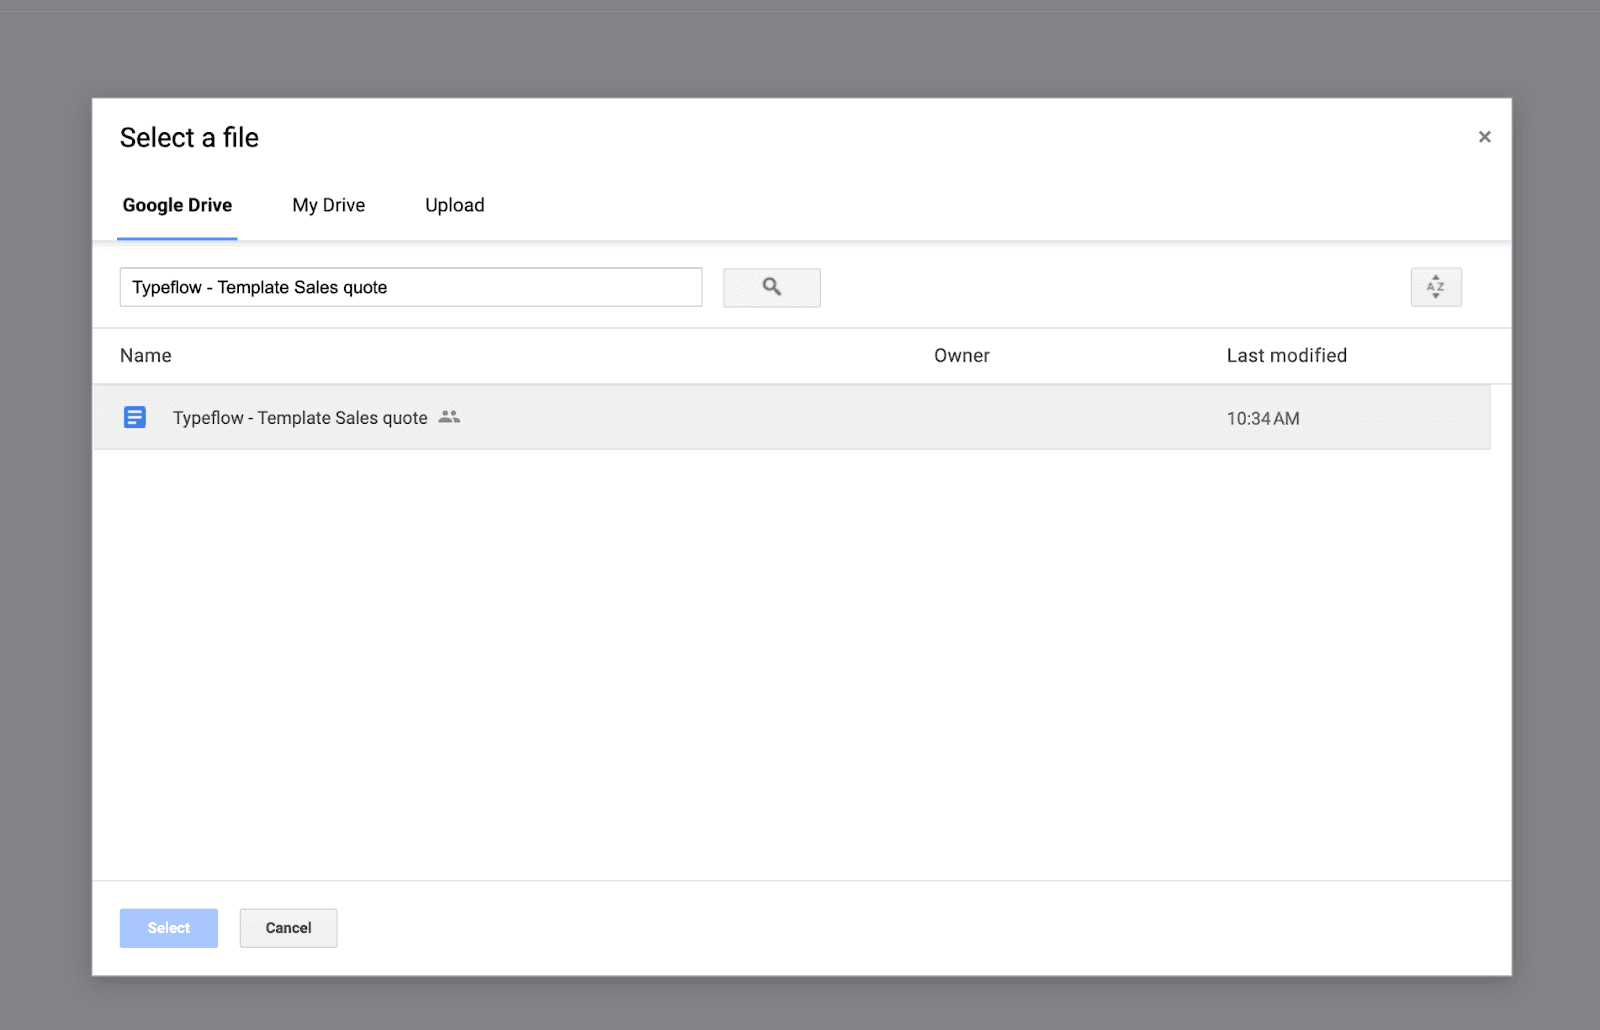
Task: Open the A-Z sort options button
Action: (x=1435, y=287)
